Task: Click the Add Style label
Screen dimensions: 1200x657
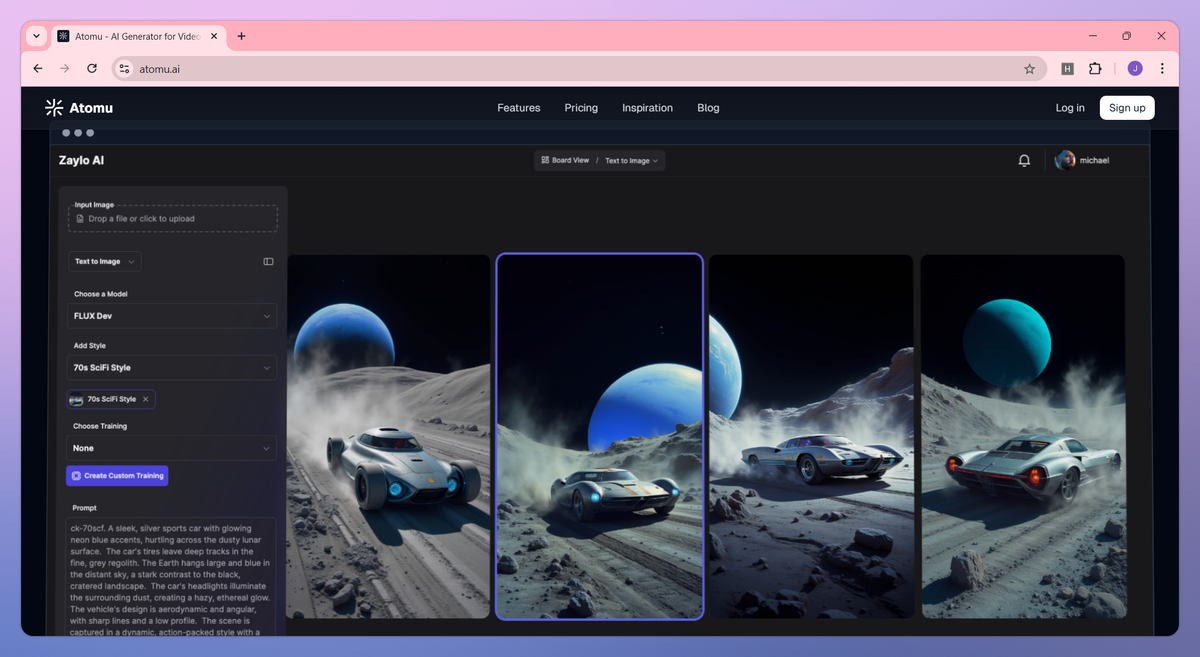Action: (90, 346)
